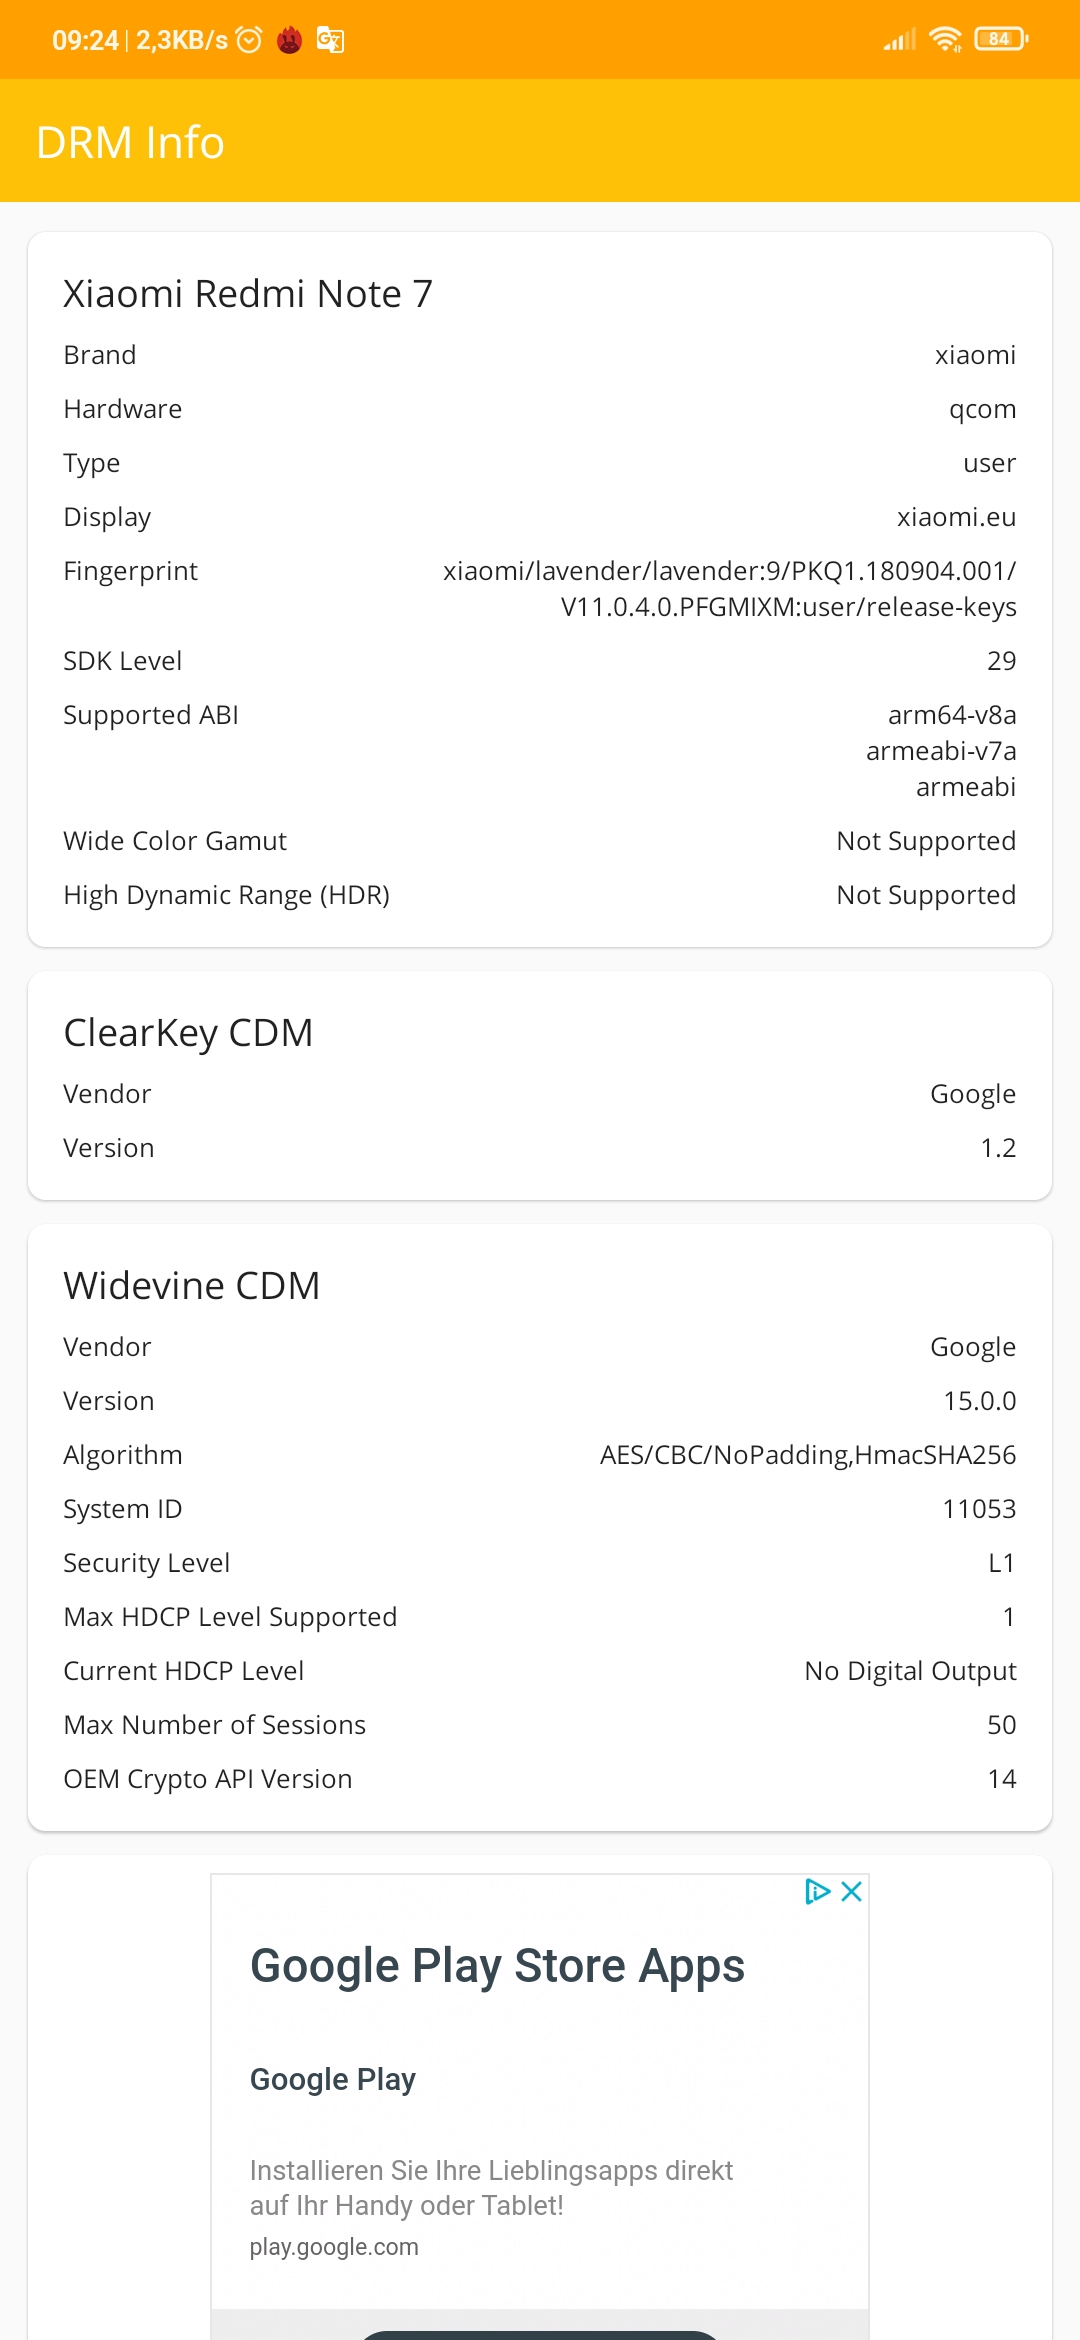Close the Google Play ad
Viewport: 1080px width, 2340px height.
pyautogui.click(x=852, y=1891)
